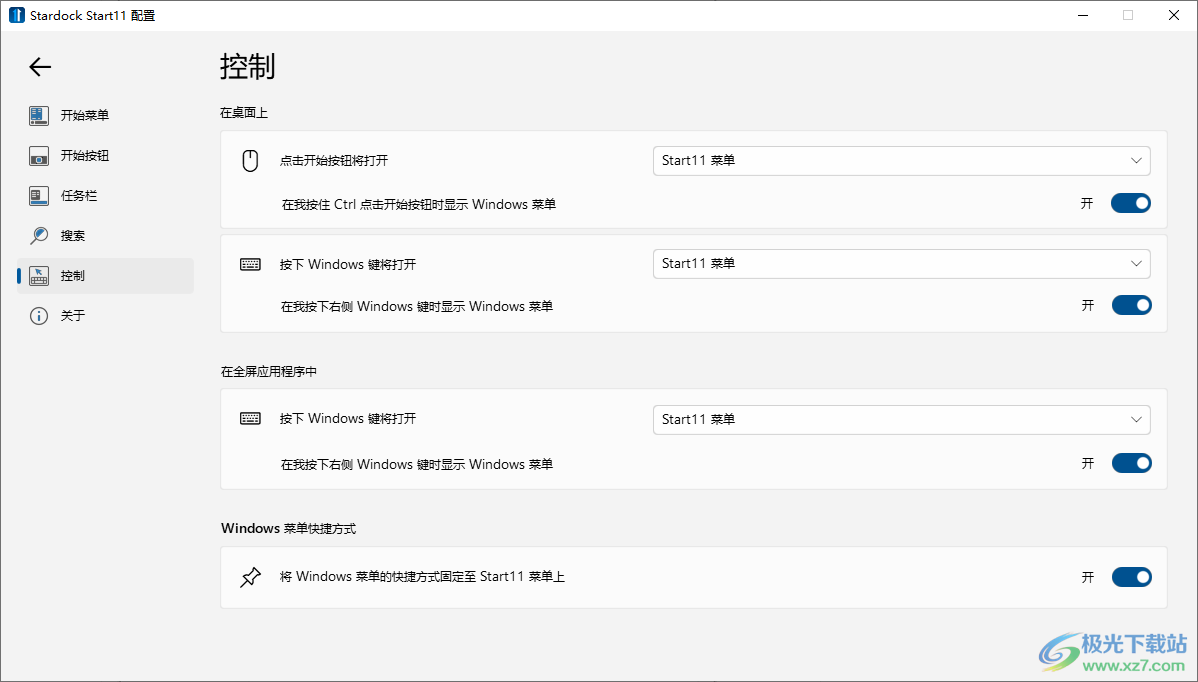The height and width of the screenshot is (682, 1198).
Task: Click the search magnifier sidebar icon
Action: coord(39,236)
